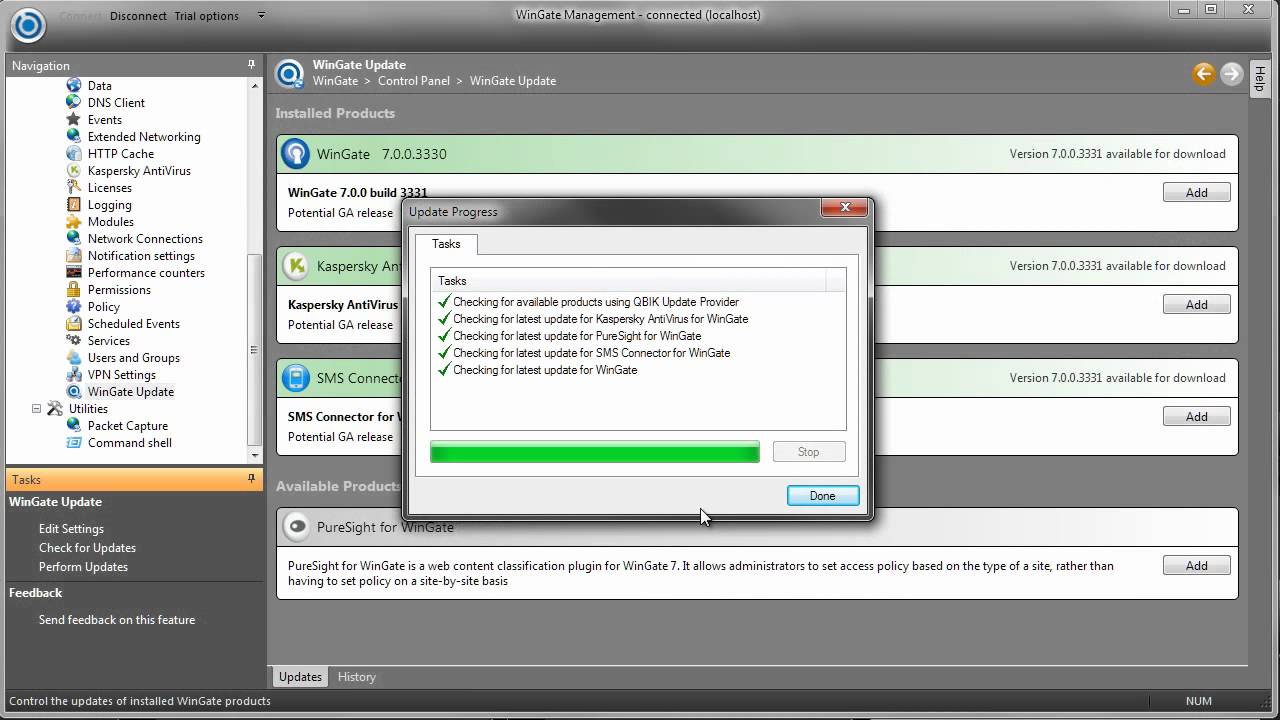
Task: Click the Command shell icon
Action: (74, 443)
